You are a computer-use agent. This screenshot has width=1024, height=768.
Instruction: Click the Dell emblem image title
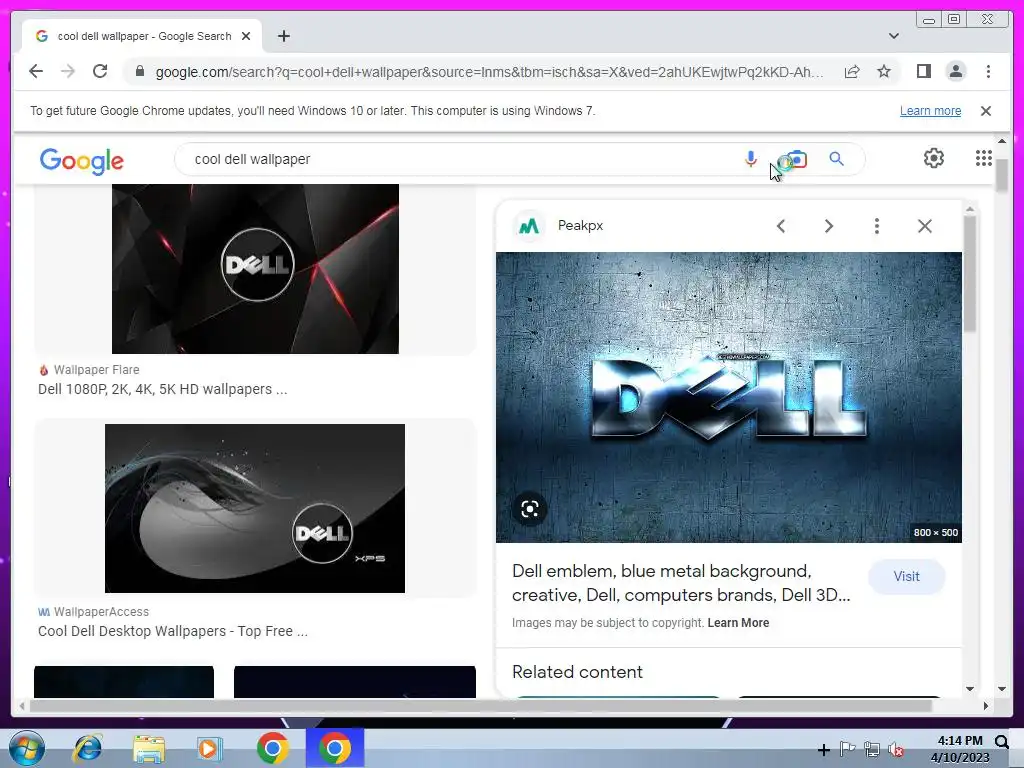coord(681,583)
